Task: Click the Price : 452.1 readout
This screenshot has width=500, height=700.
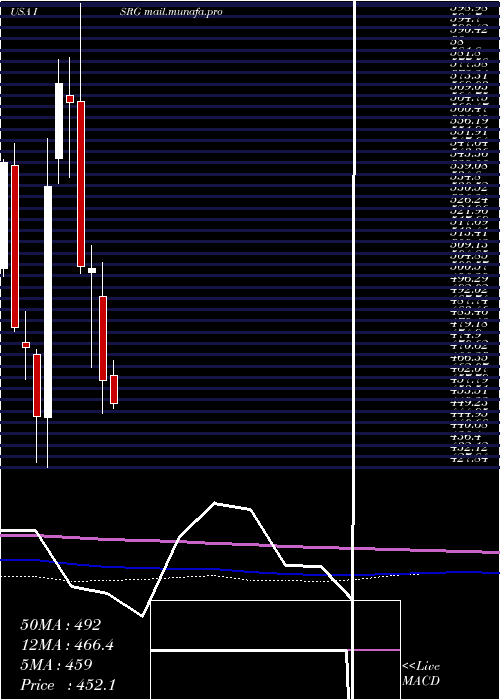Action: pyautogui.click(x=68, y=685)
